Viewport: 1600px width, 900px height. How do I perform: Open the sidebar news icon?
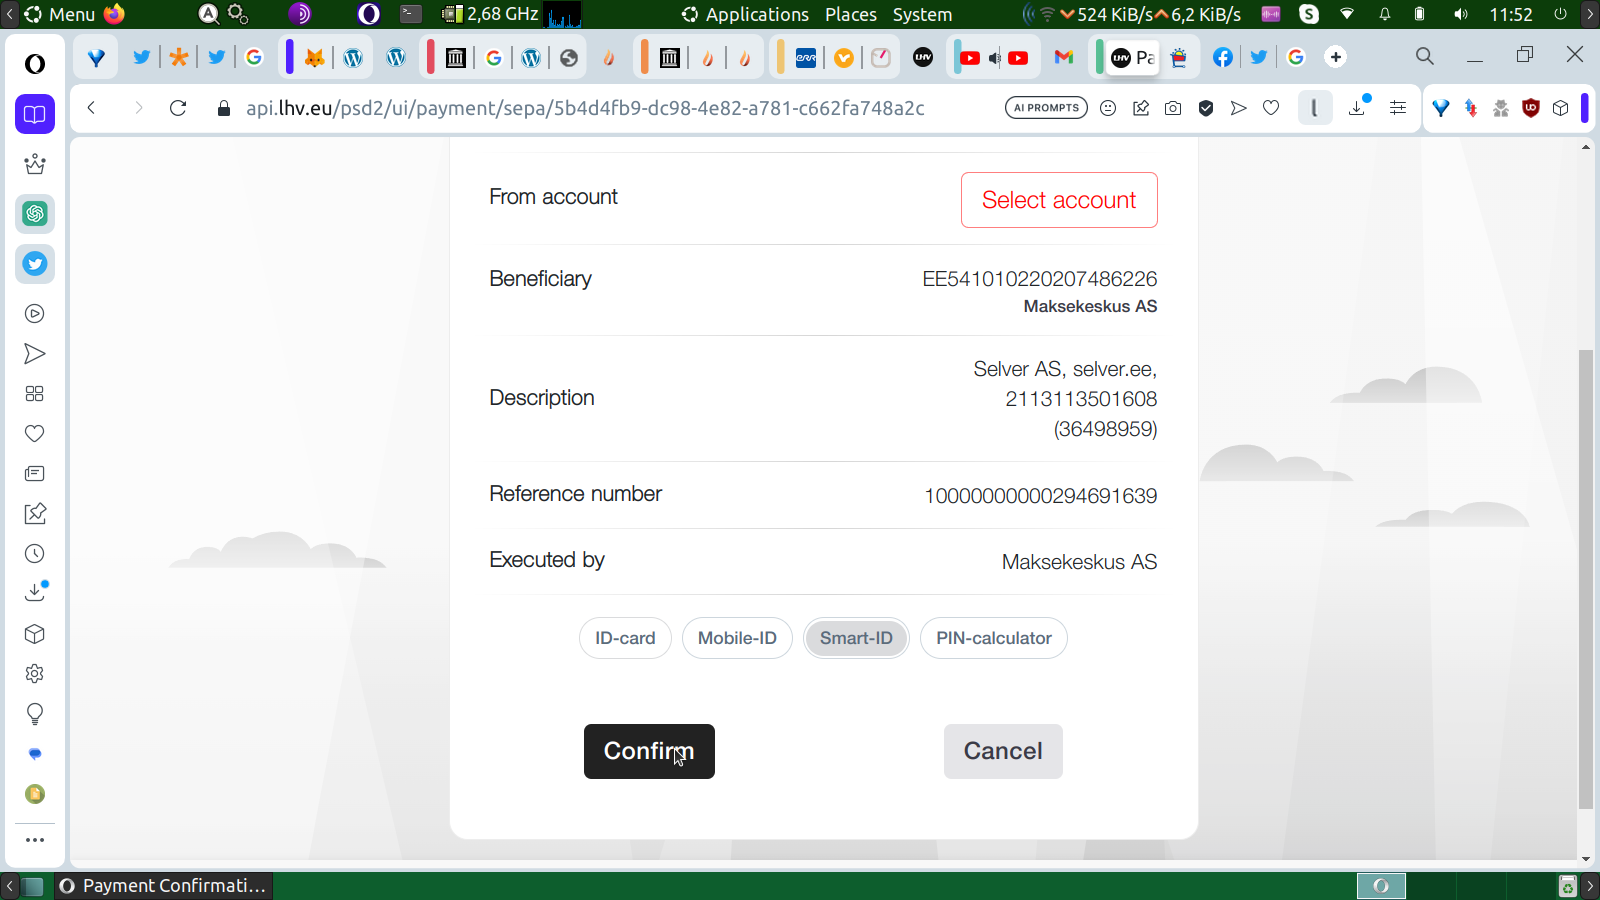click(35, 474)
